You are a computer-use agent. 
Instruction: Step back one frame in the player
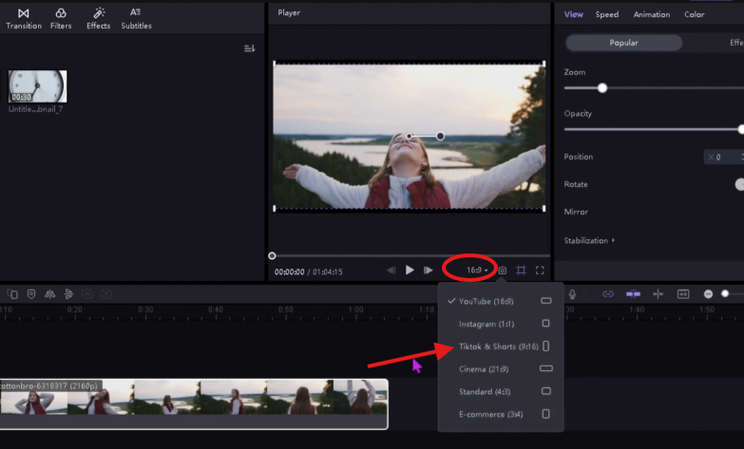[x=391, y=270]
